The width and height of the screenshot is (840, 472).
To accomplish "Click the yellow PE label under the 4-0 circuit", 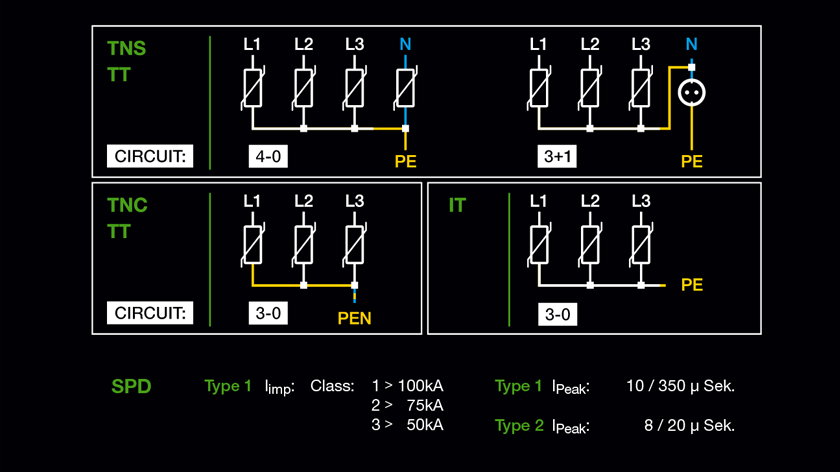I will pos(406,161).
